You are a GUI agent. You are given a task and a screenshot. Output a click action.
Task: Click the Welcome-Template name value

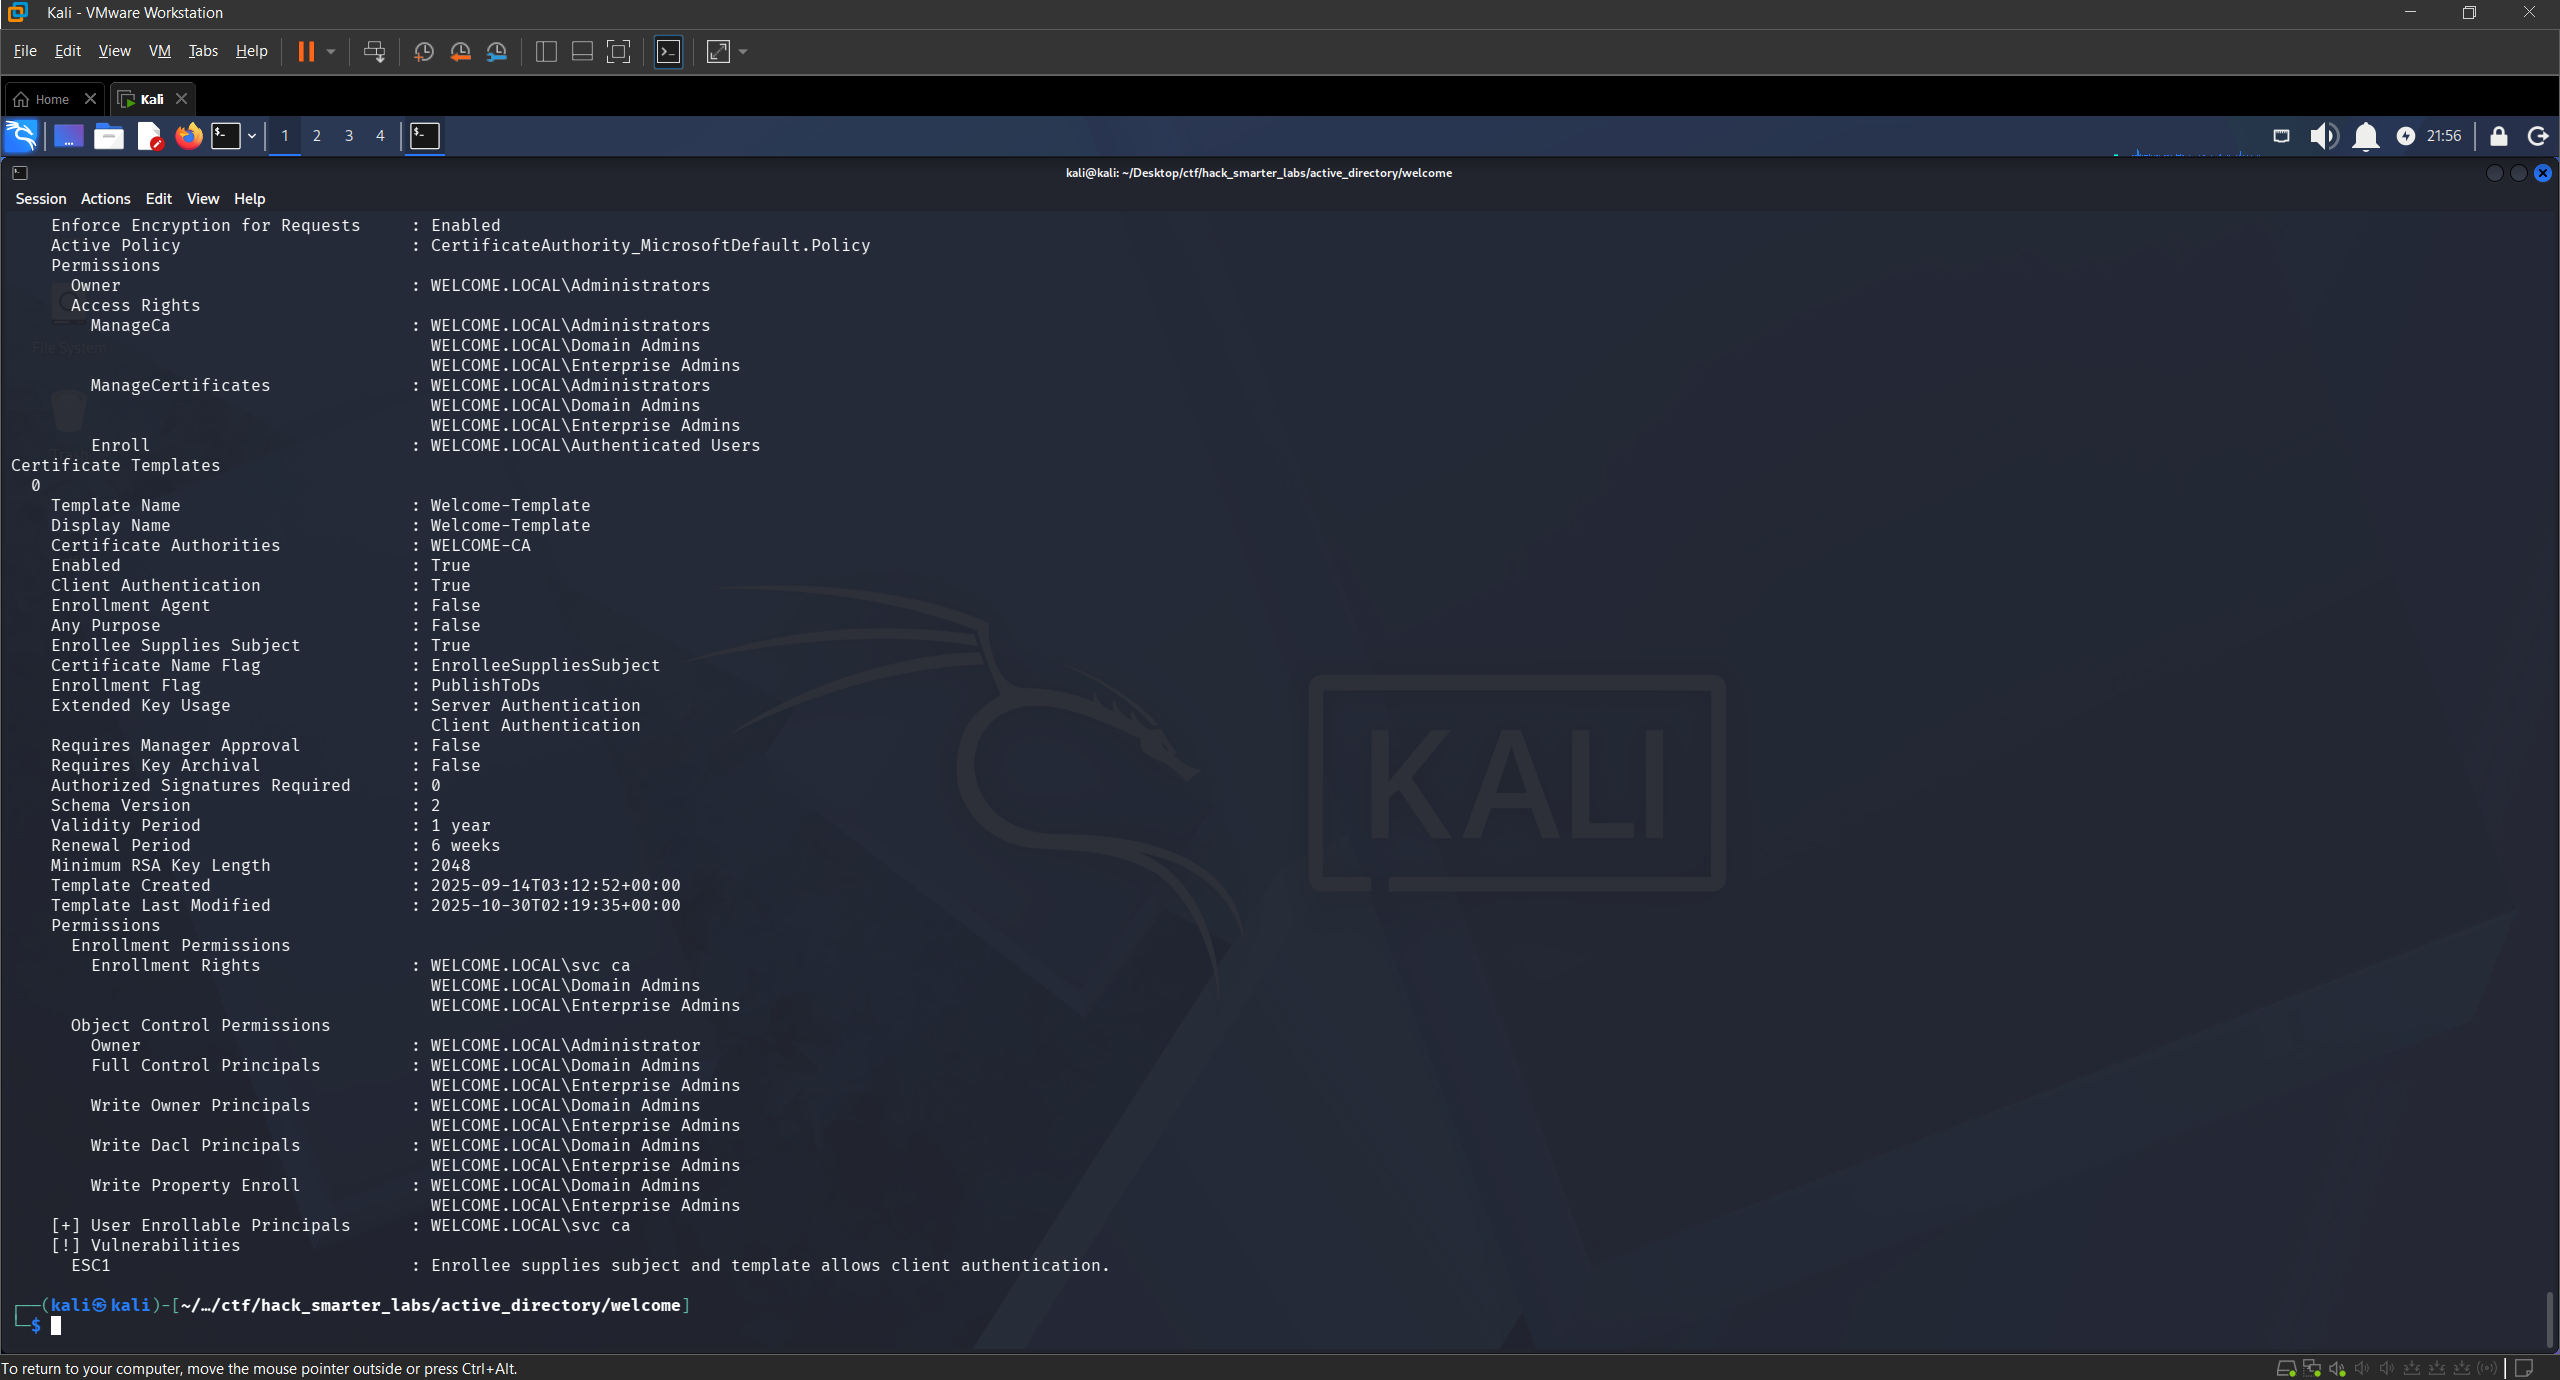coord(510,505)
